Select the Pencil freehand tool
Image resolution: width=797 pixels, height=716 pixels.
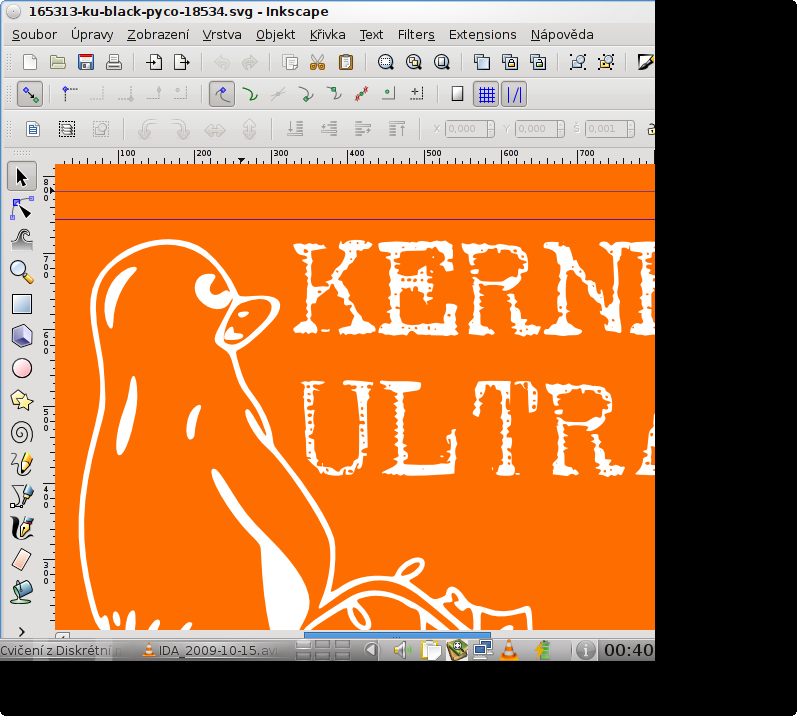coord(21,464)
